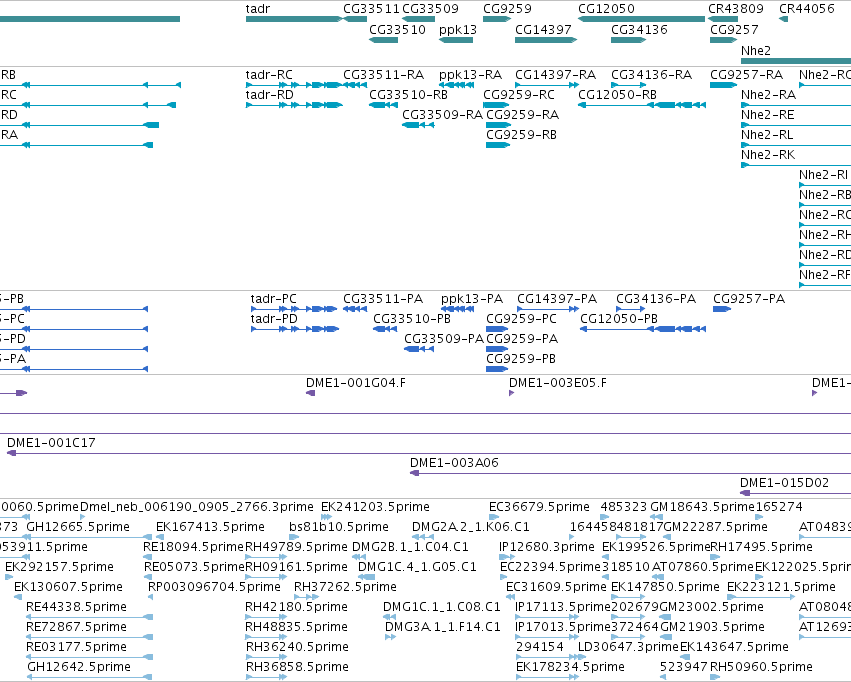Click protein CG9257-PA

[x=722, y=309]
